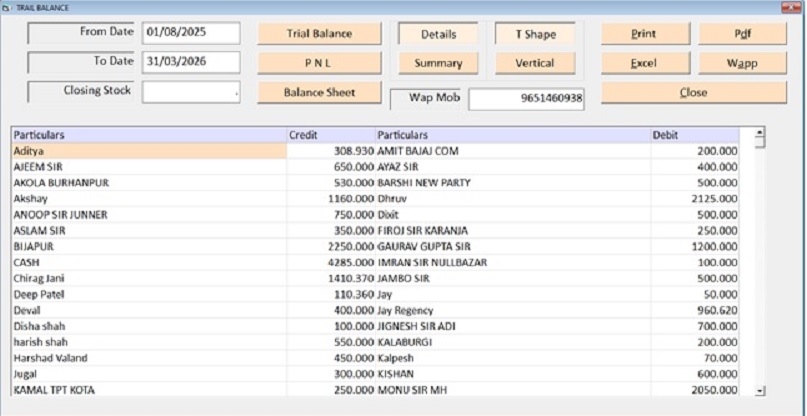This screenshot has height=416, width=807.
Task: Export report to Excel
Action: point(645,63)
